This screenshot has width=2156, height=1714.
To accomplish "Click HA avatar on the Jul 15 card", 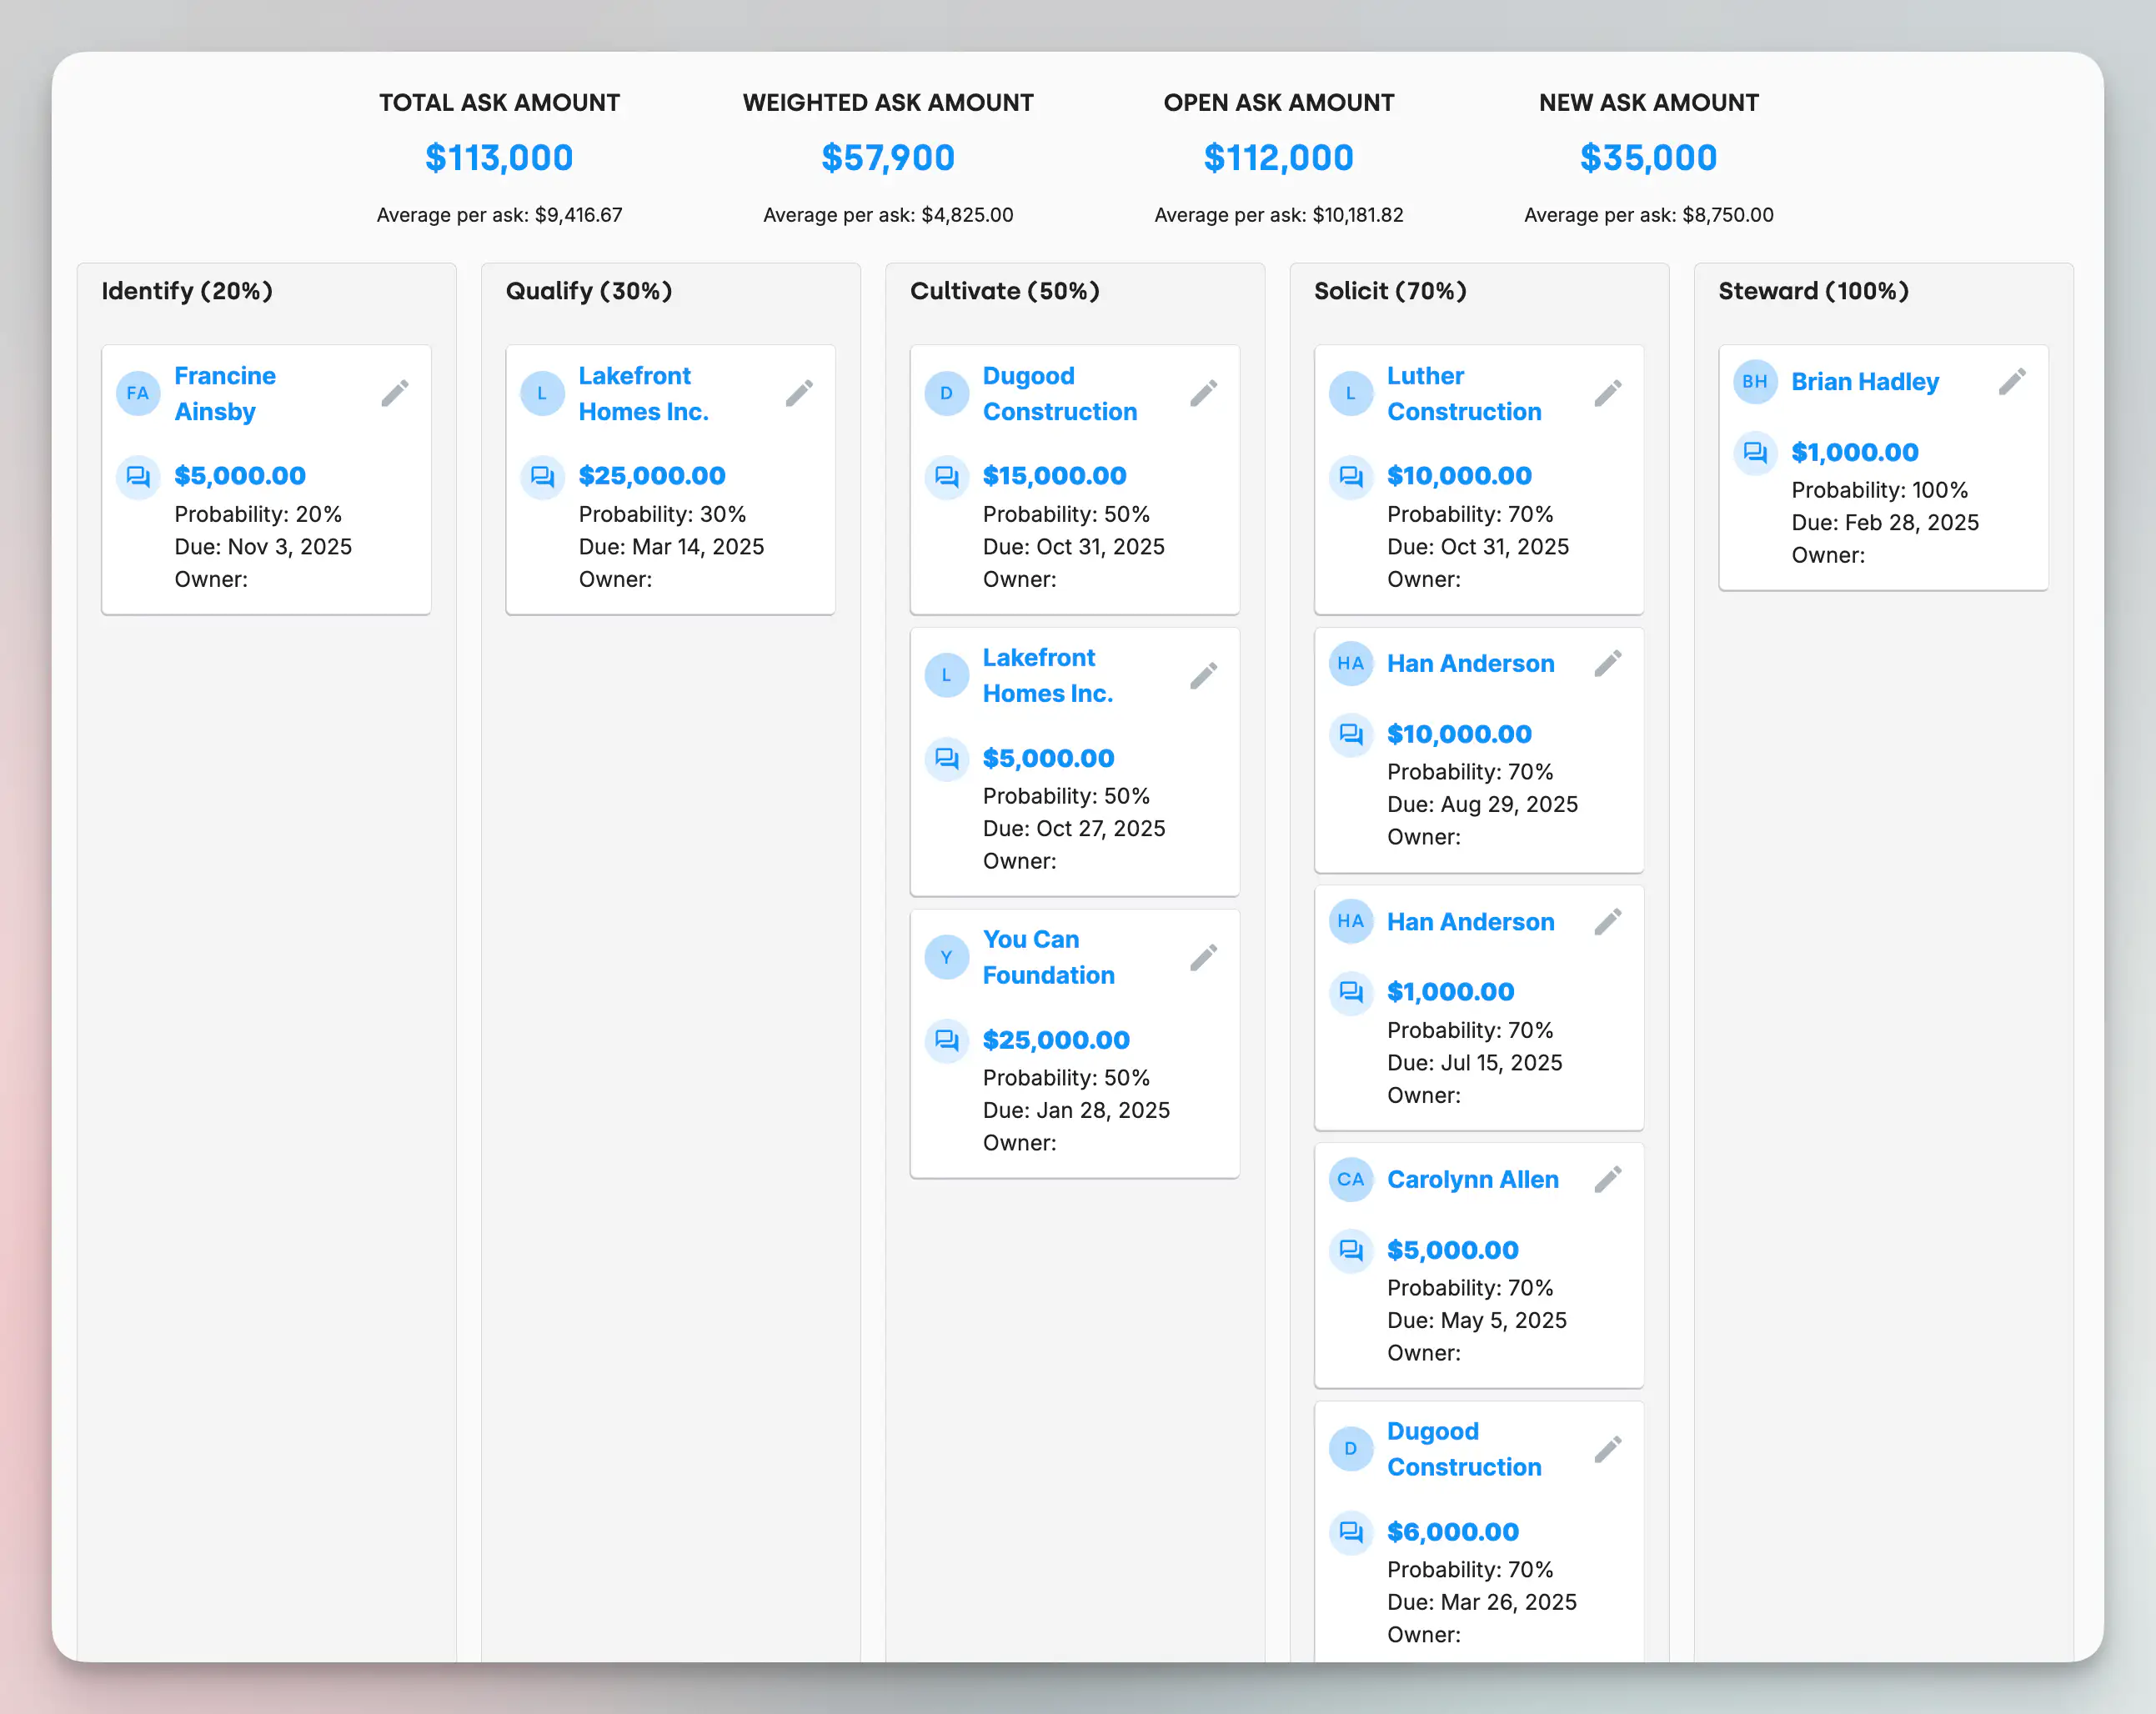I will pos(1350,921).
